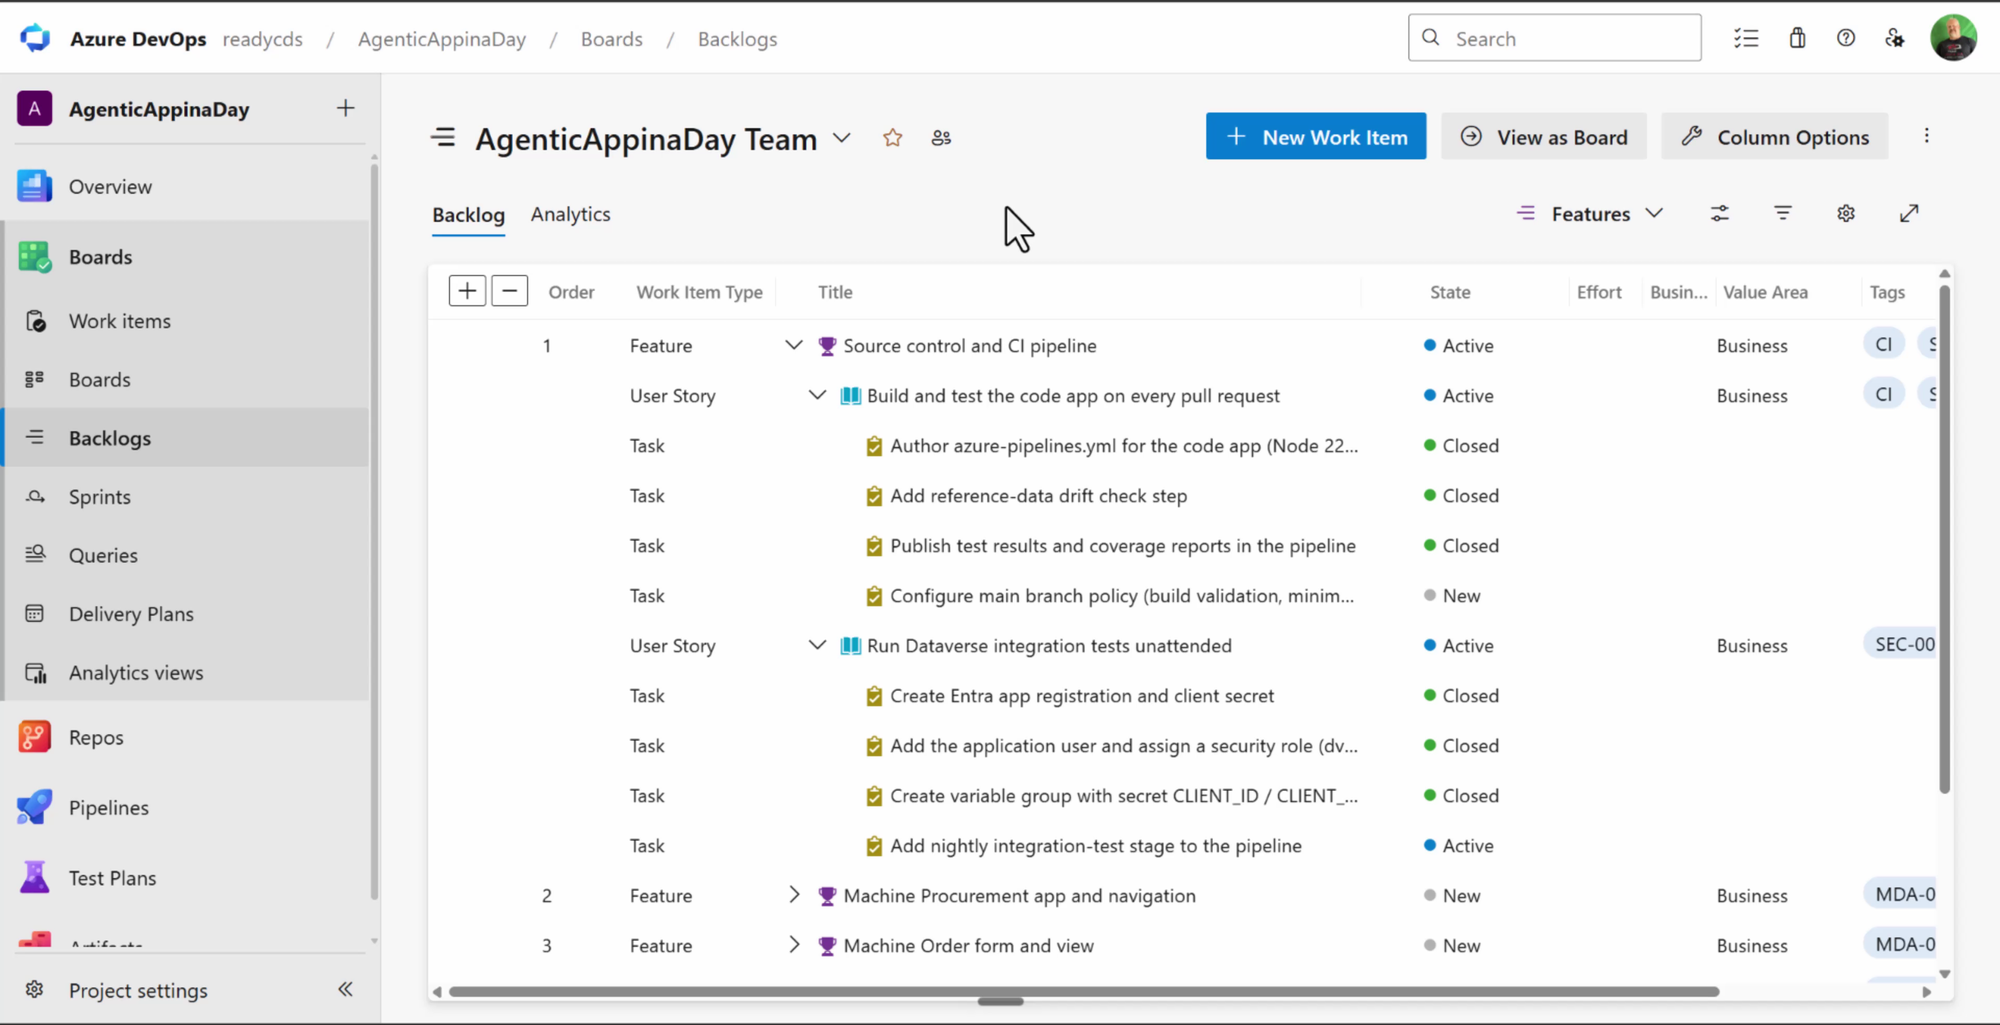Expand Machine Order form and view feature
The image size is (2000, 1025).
(794, 945)
